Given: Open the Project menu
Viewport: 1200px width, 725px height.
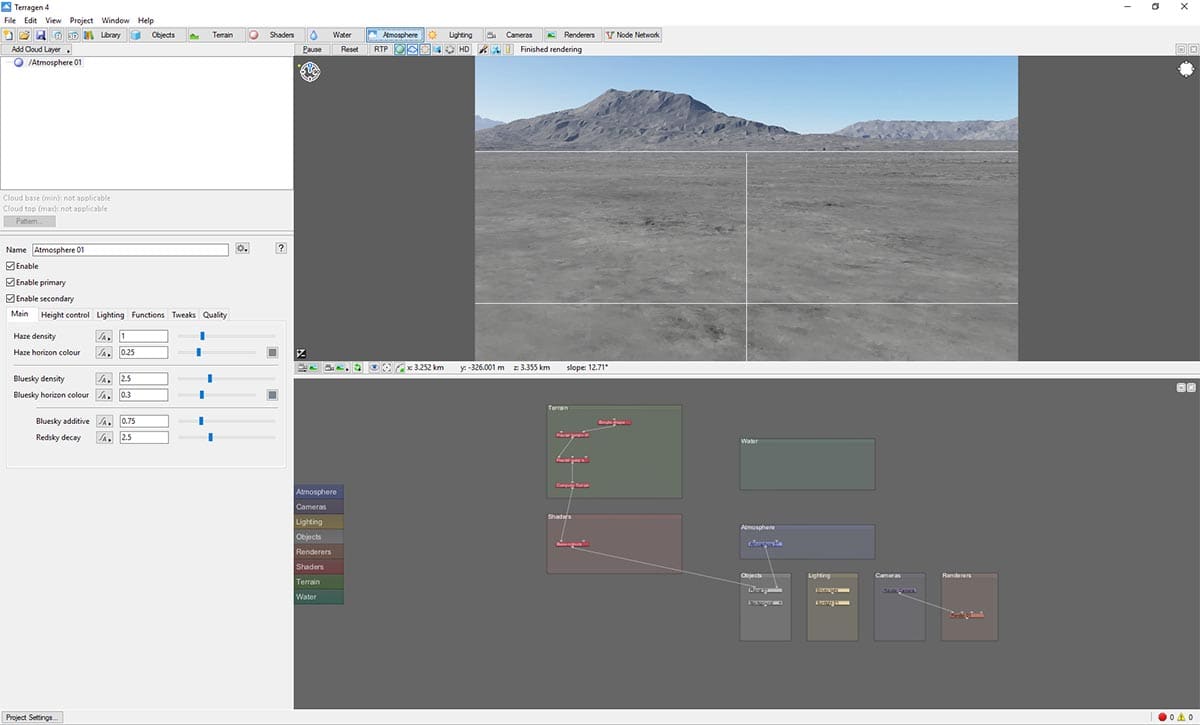Looking at the screenshot, I should point(81,20).
